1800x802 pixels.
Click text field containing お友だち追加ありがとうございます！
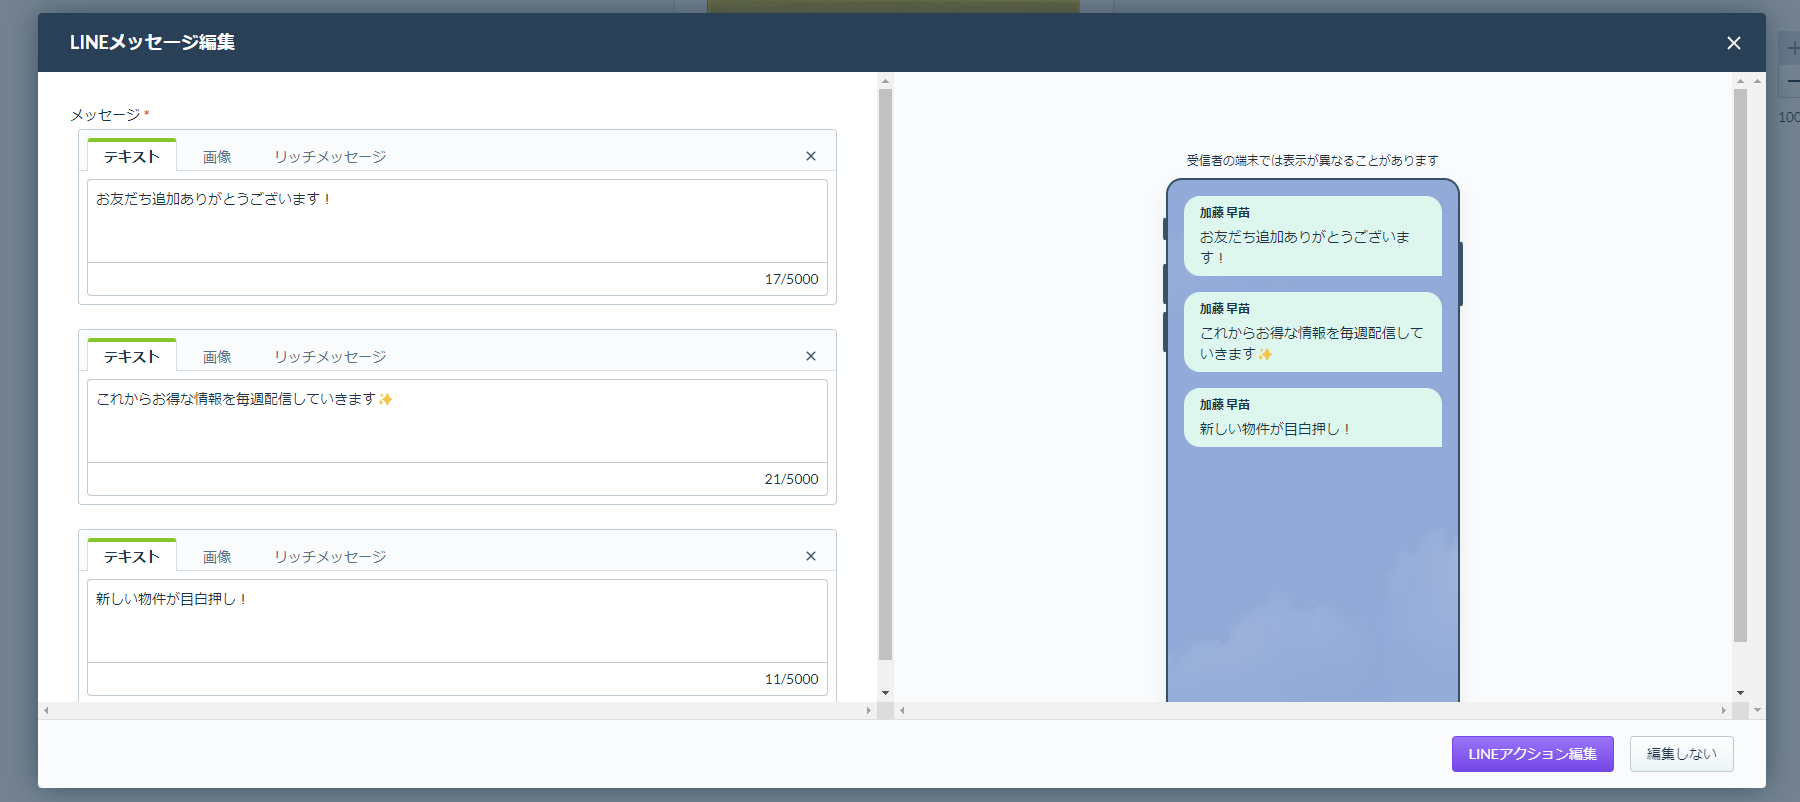pos(457,221)
